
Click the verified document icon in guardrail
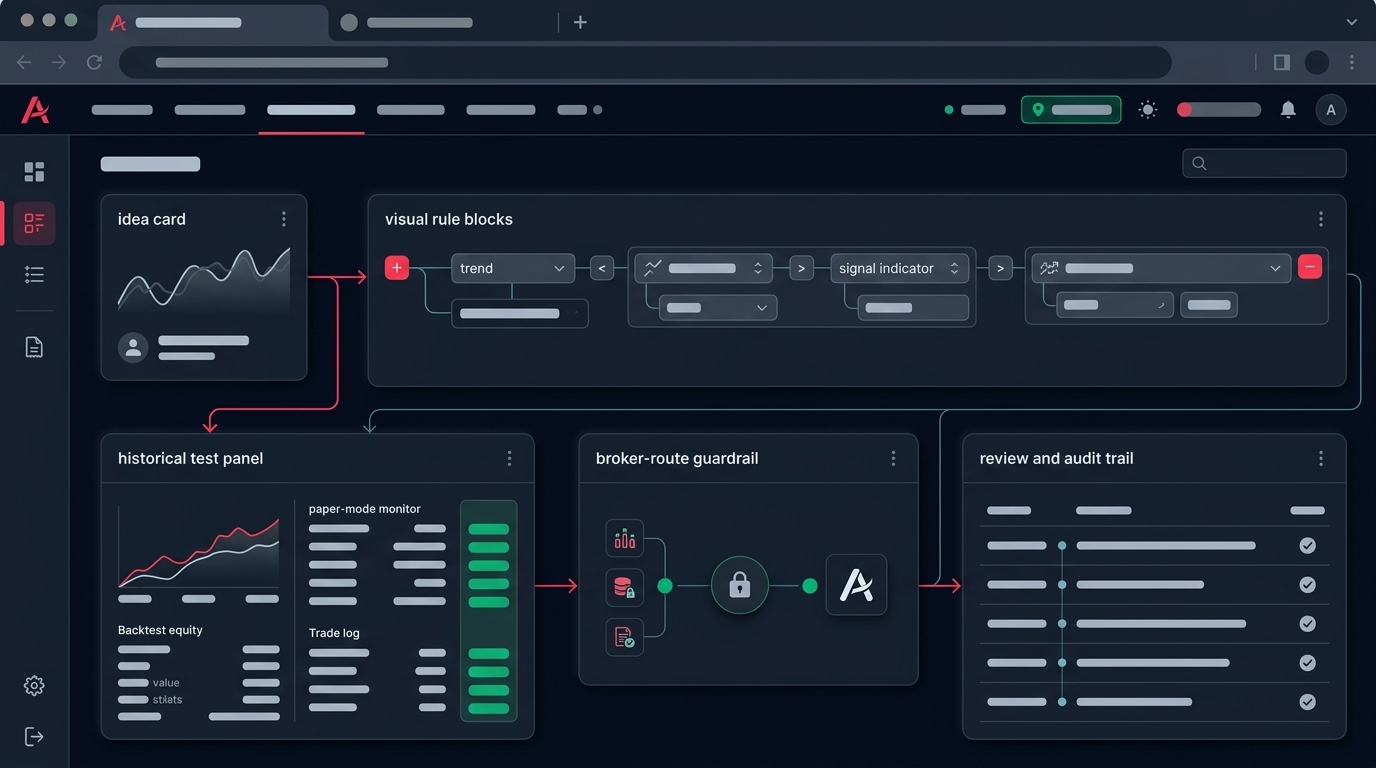tap(625, 637)
